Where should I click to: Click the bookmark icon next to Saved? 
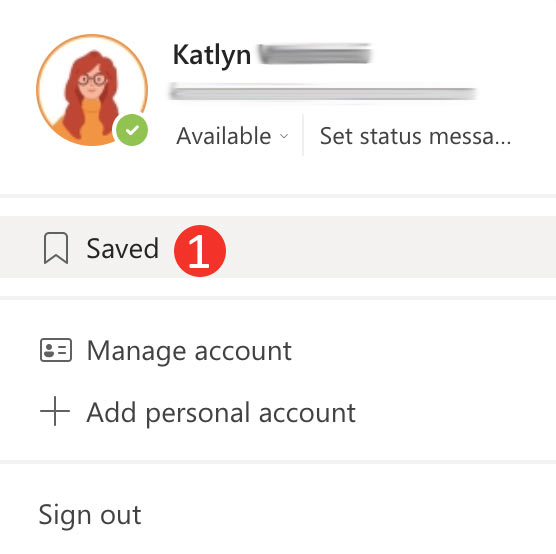pyautogui.click(x=56, y=248)
